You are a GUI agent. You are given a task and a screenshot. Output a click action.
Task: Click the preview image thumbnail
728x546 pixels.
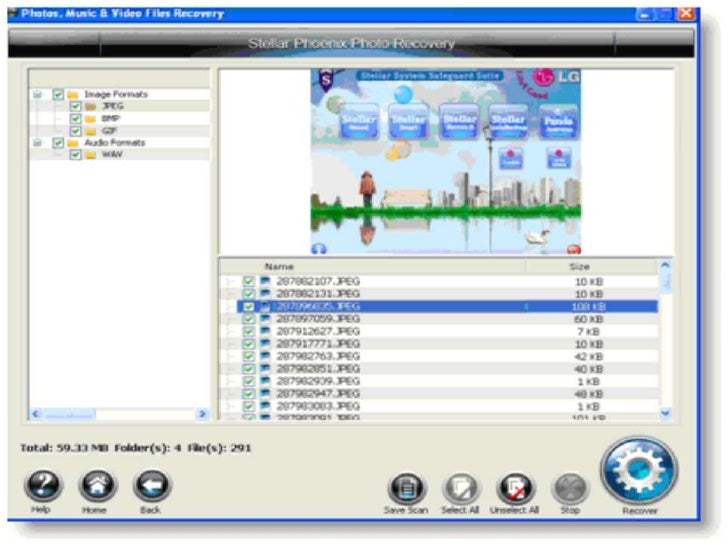point(446,162)
